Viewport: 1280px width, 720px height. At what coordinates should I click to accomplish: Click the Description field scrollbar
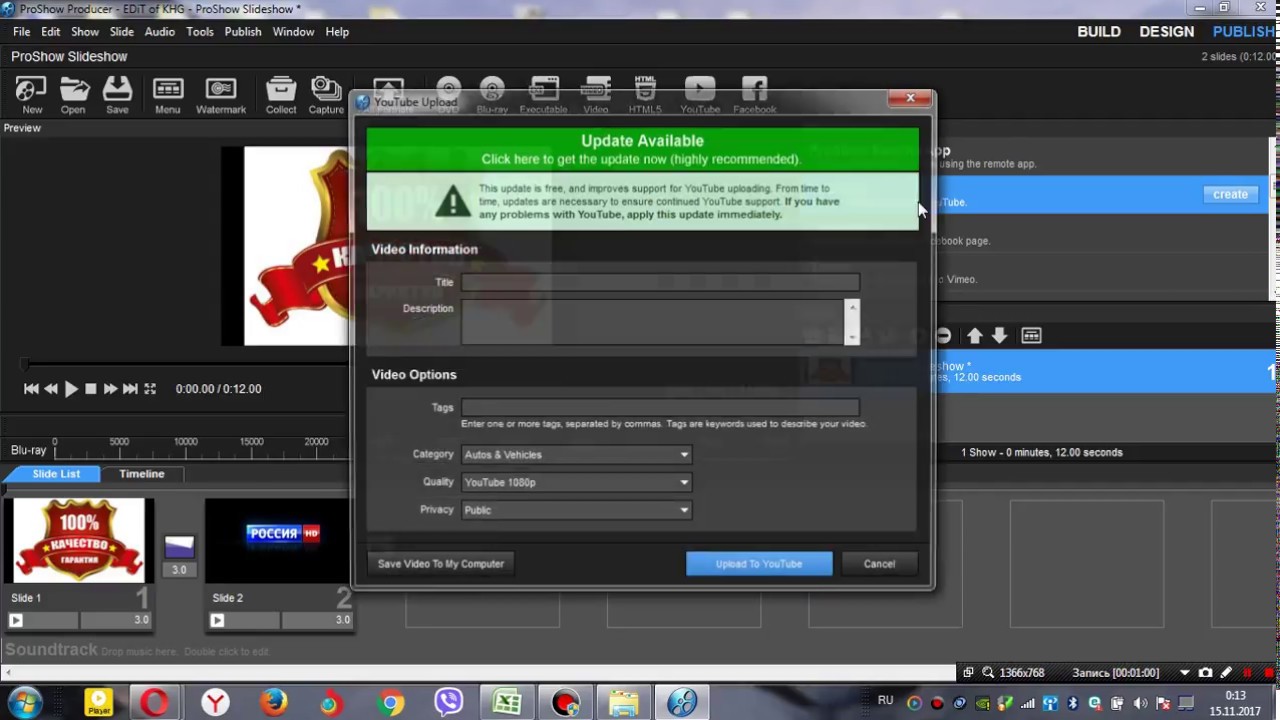click(852, 322)
